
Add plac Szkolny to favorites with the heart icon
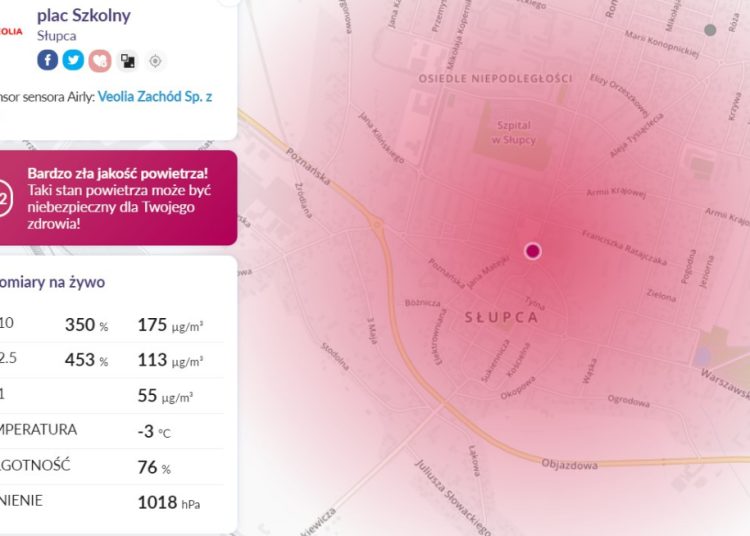click(99, 60)
